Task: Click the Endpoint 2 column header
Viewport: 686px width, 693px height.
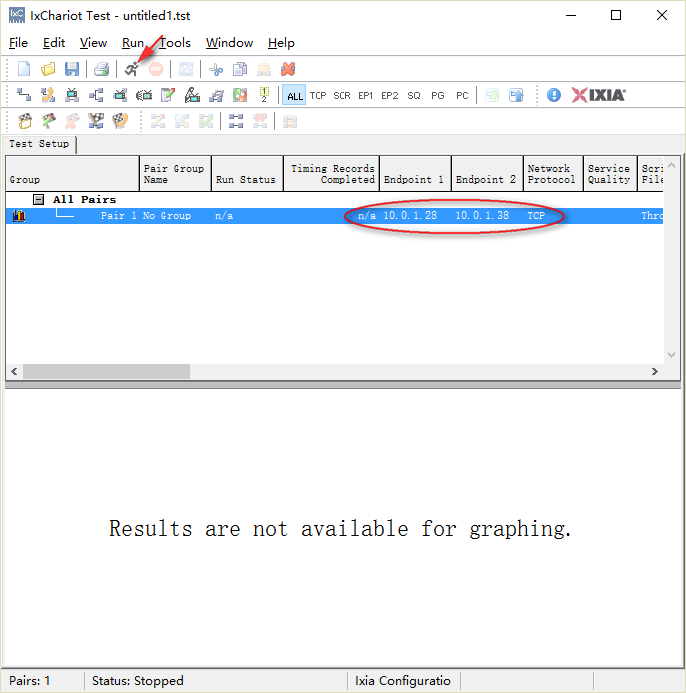Action: pyautogui.click(x=487, y=173)
